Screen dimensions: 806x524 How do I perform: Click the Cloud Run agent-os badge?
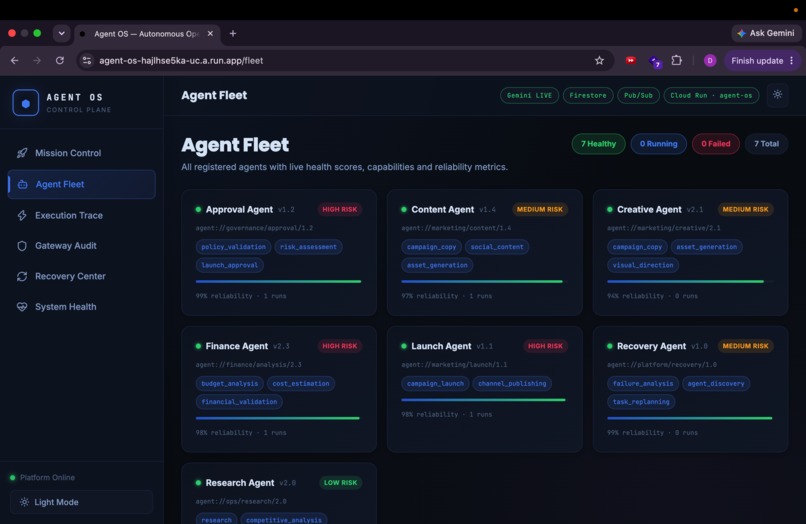point(711,95)
